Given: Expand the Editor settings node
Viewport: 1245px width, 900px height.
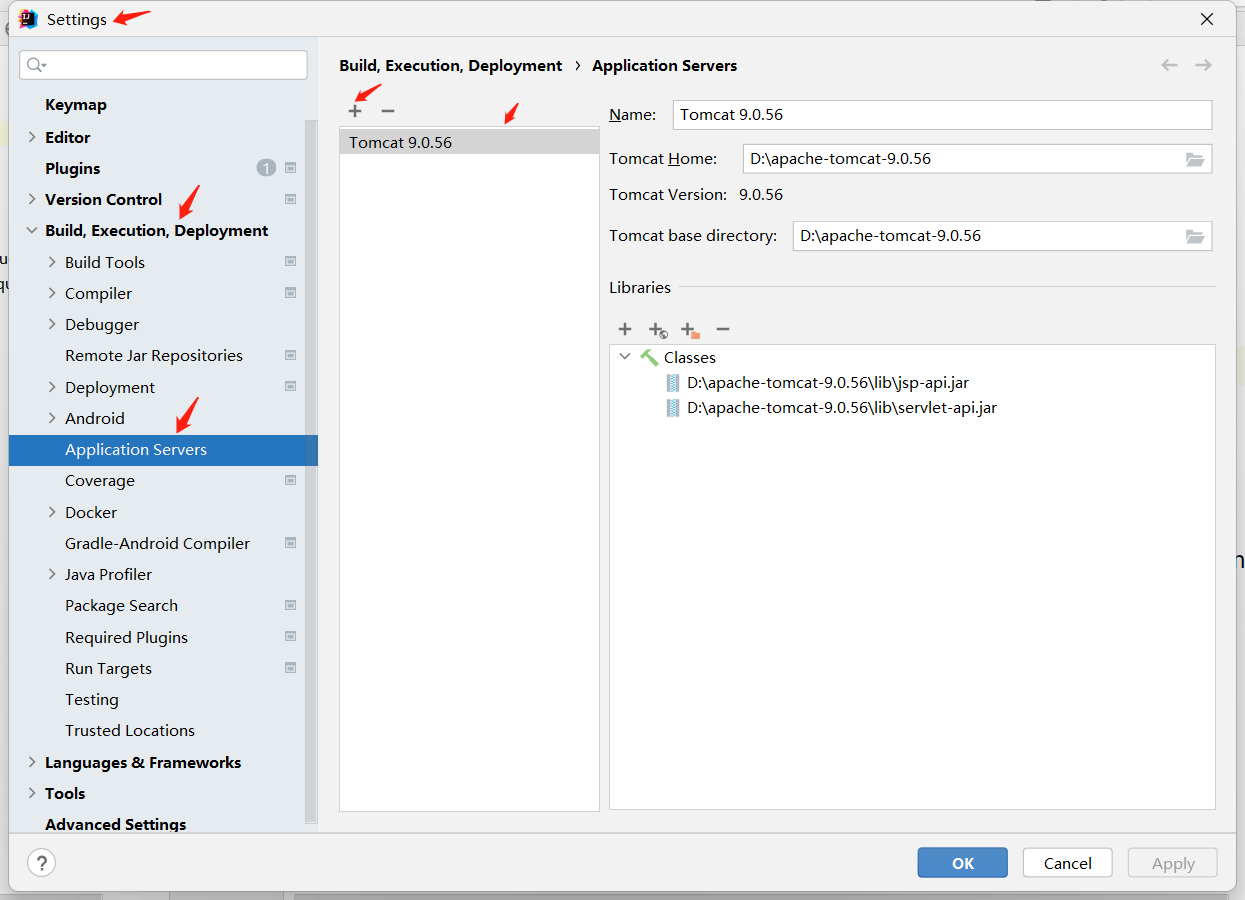Looking at the screenshot, I should (x=32, y=137).
